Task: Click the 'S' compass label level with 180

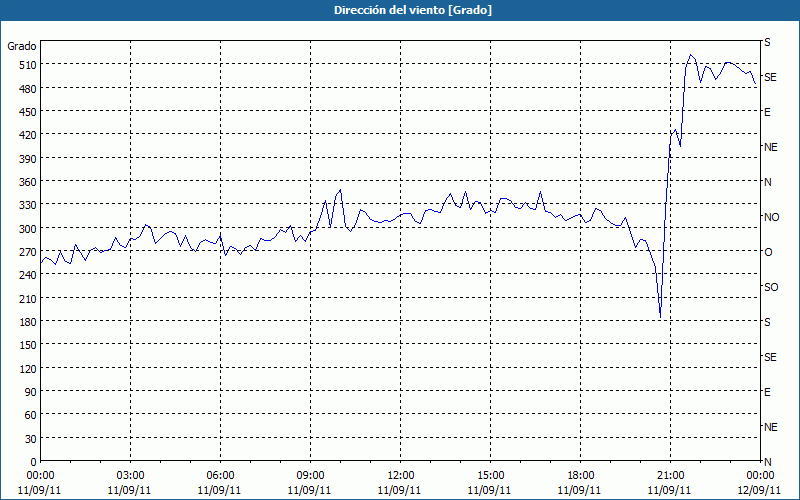Action: pos(767,322)
